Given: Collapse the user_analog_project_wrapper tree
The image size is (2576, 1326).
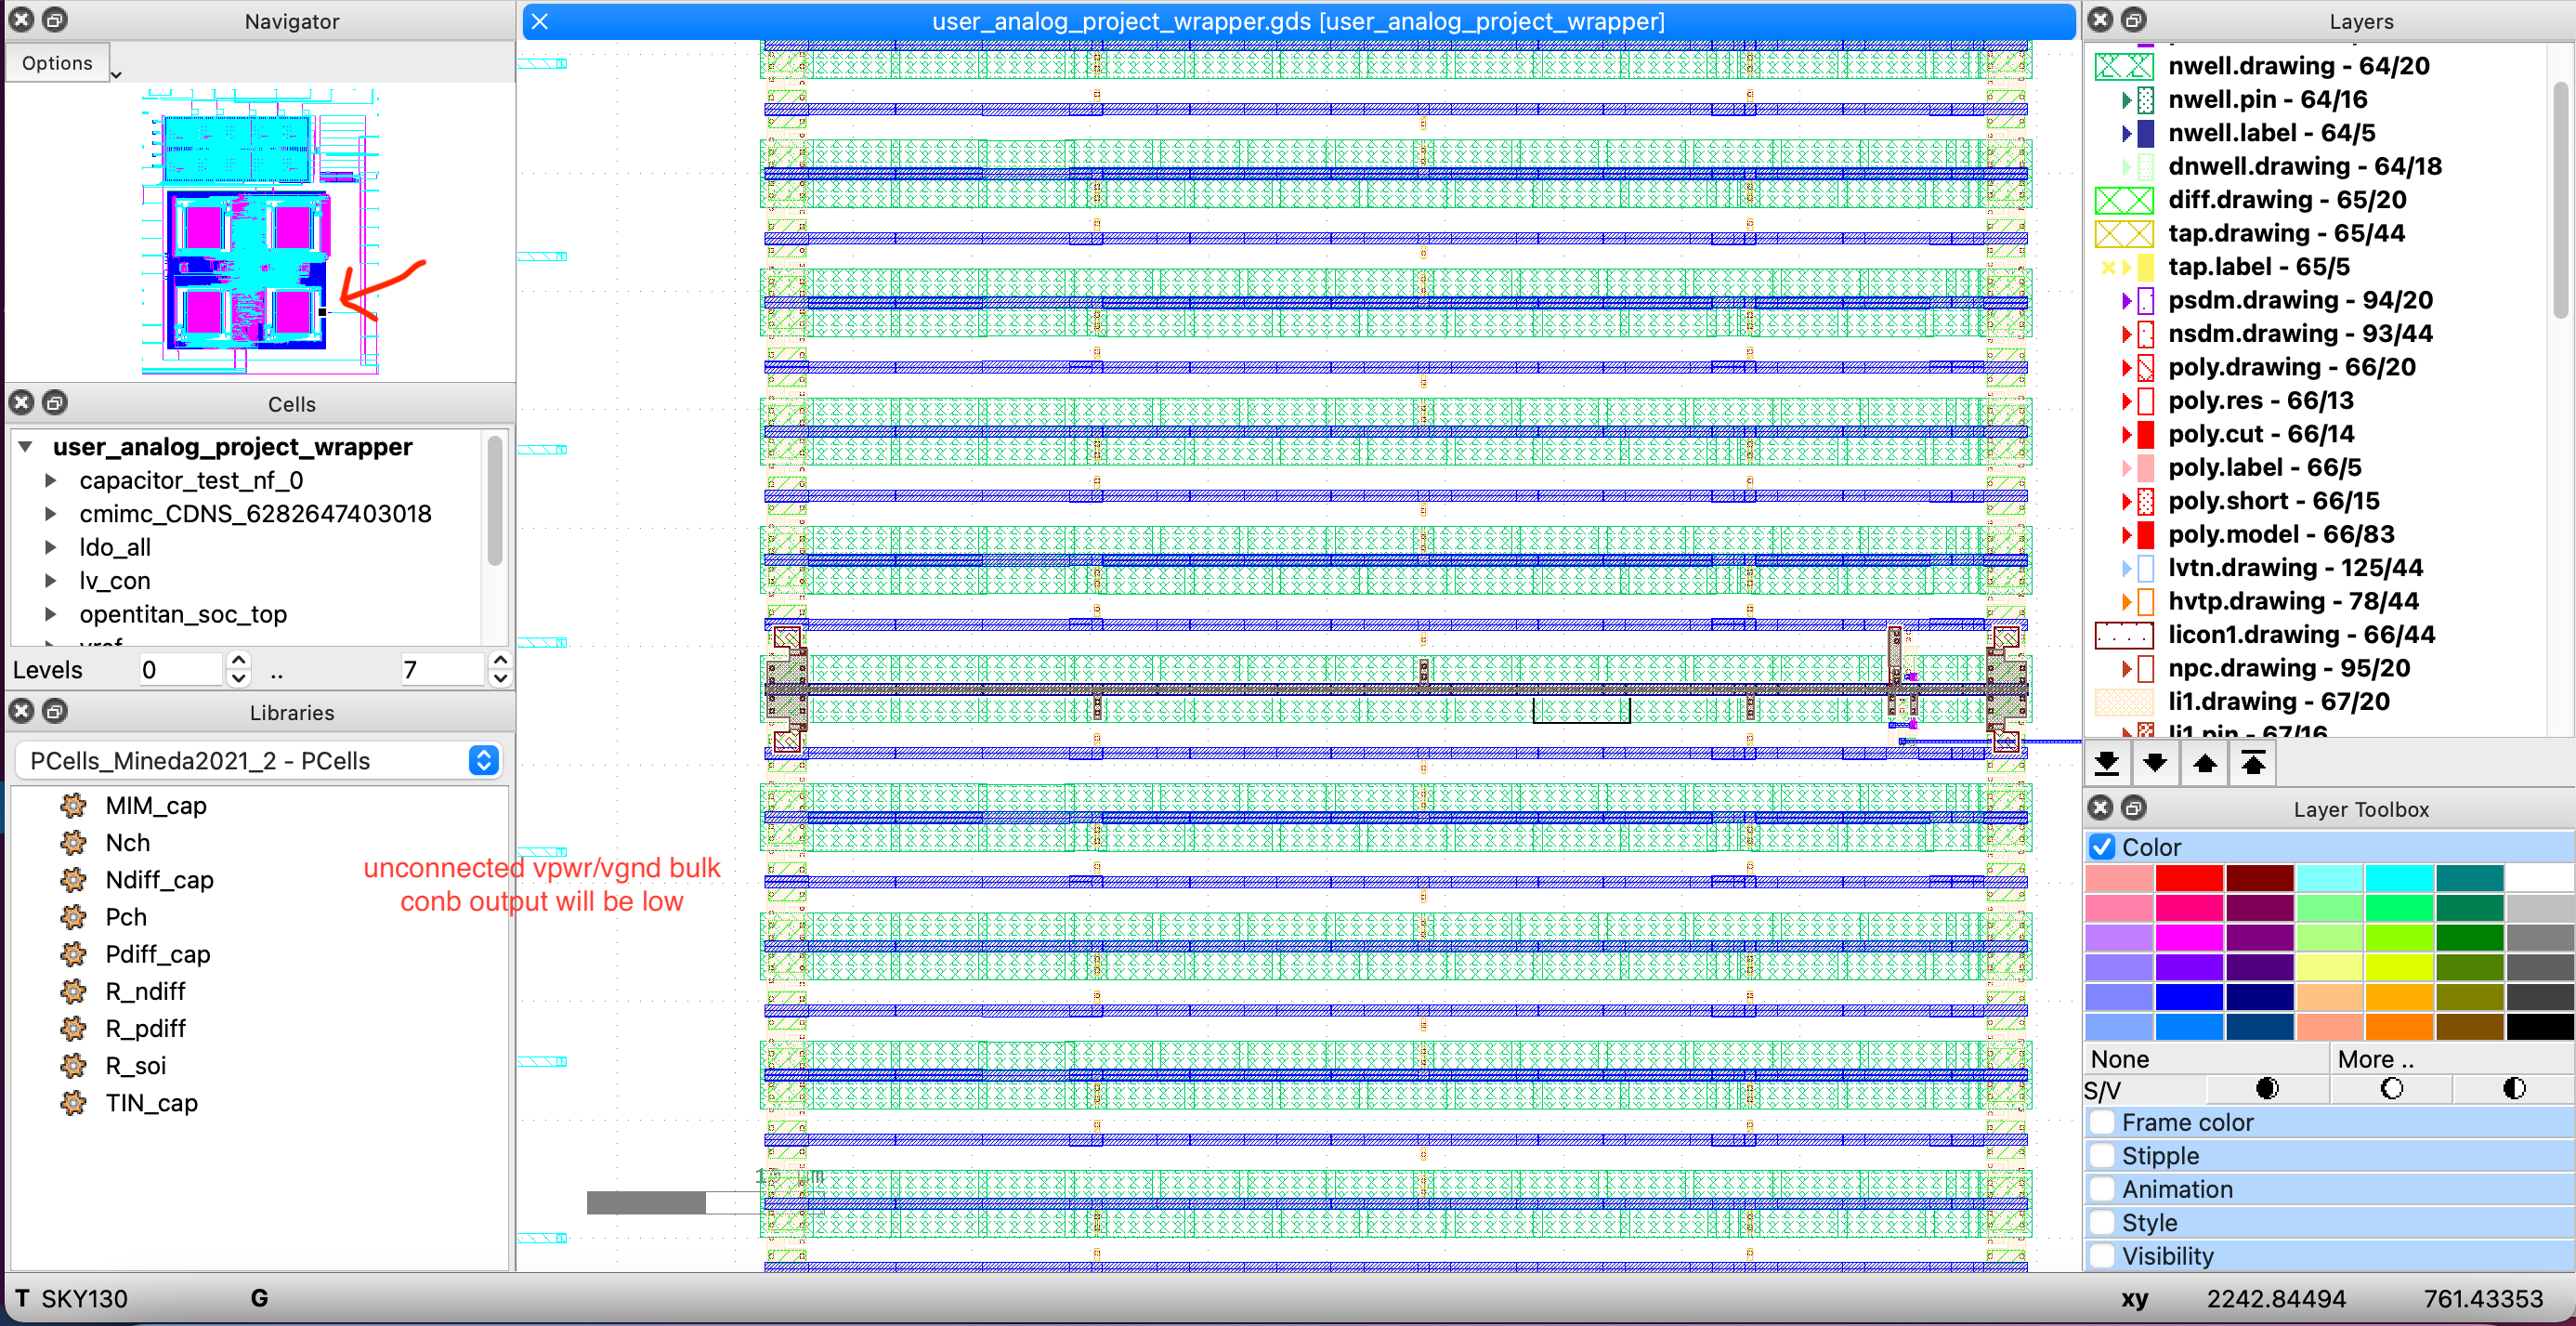Looking at the screenshot, I should [x=25, y=447].
